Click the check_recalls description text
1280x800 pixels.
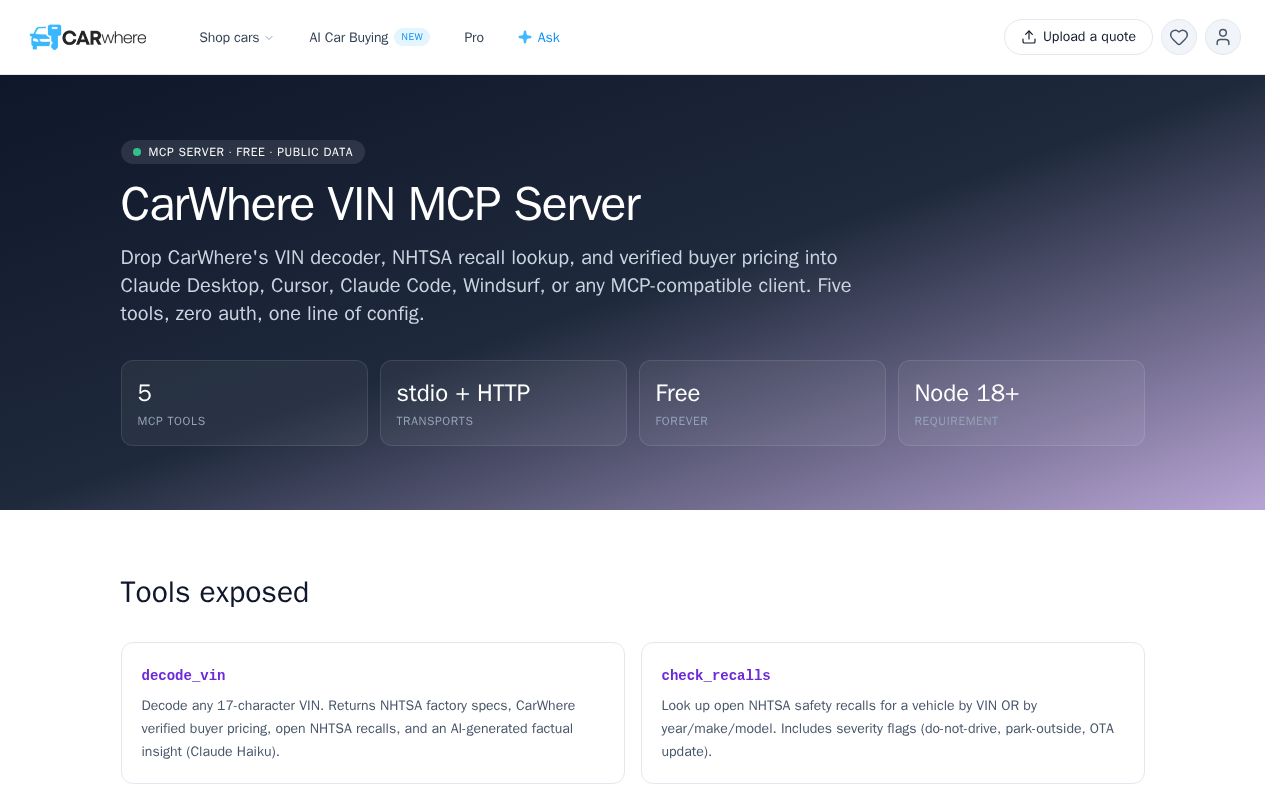888,728
